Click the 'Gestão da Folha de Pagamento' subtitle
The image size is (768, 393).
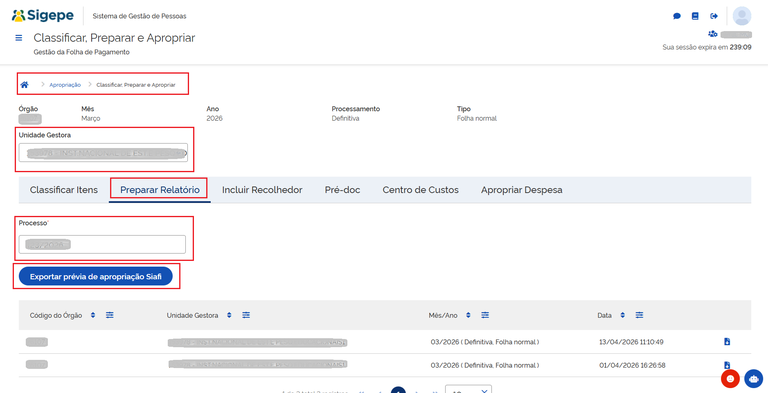[81, 52]
